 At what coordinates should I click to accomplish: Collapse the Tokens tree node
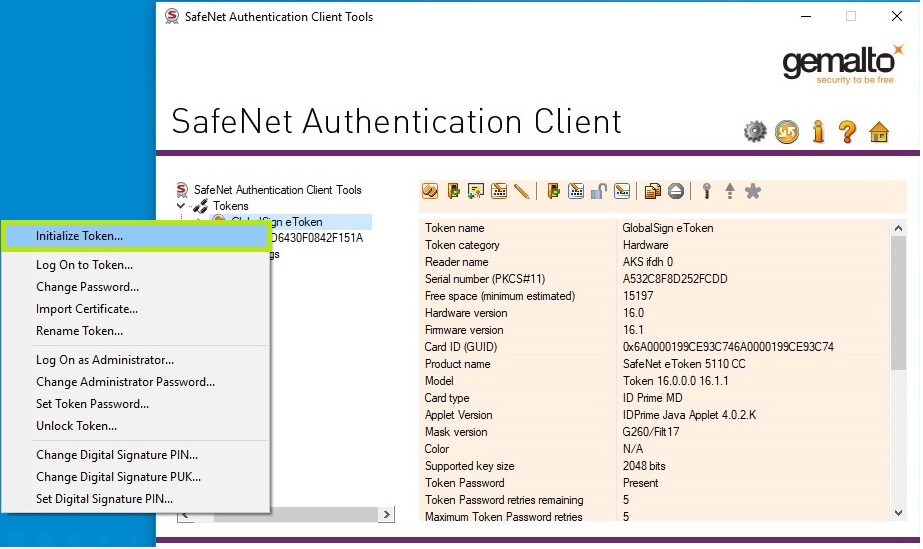[181, 206]
